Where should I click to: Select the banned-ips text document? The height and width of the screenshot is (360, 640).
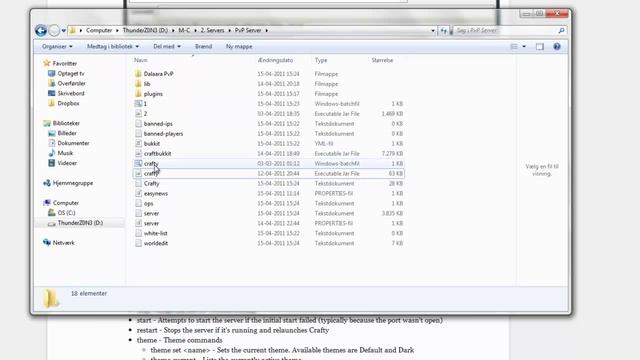coord(269,124)
